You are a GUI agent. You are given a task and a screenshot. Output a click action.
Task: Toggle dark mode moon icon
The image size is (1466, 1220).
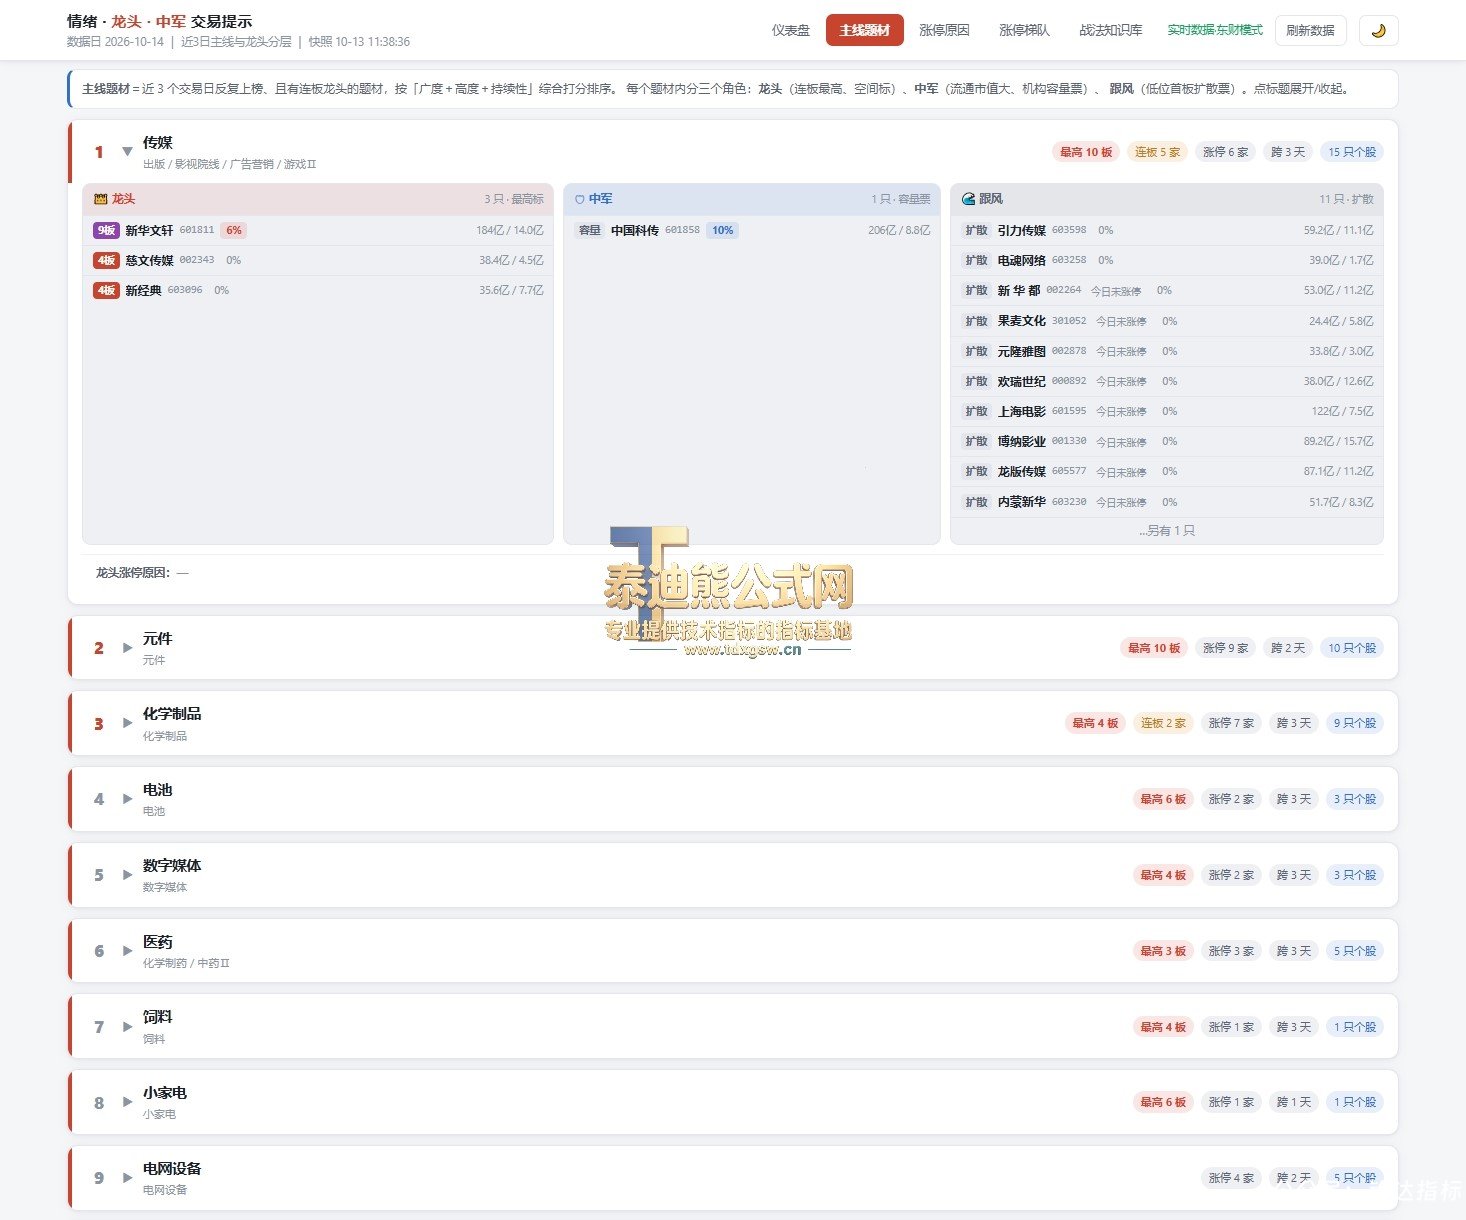(1379, 30)
